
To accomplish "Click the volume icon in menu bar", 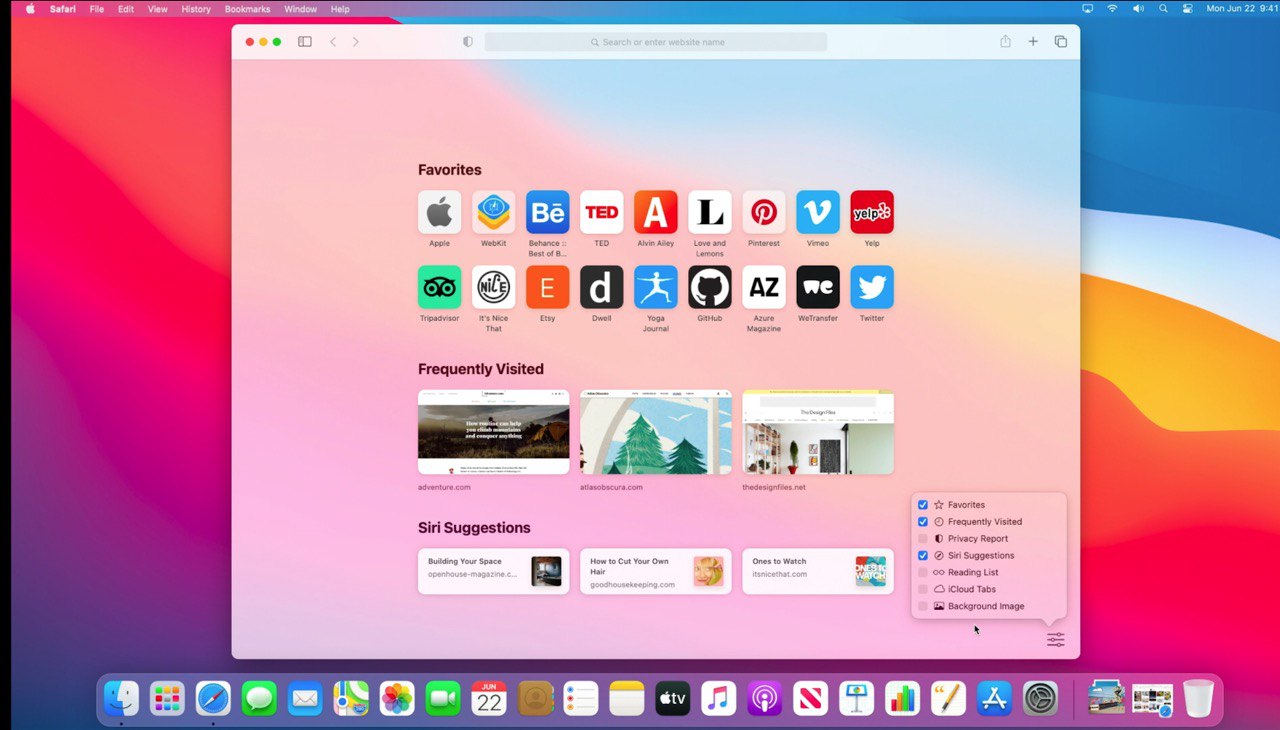I will pyautogui.click(x=1138, y=9).
